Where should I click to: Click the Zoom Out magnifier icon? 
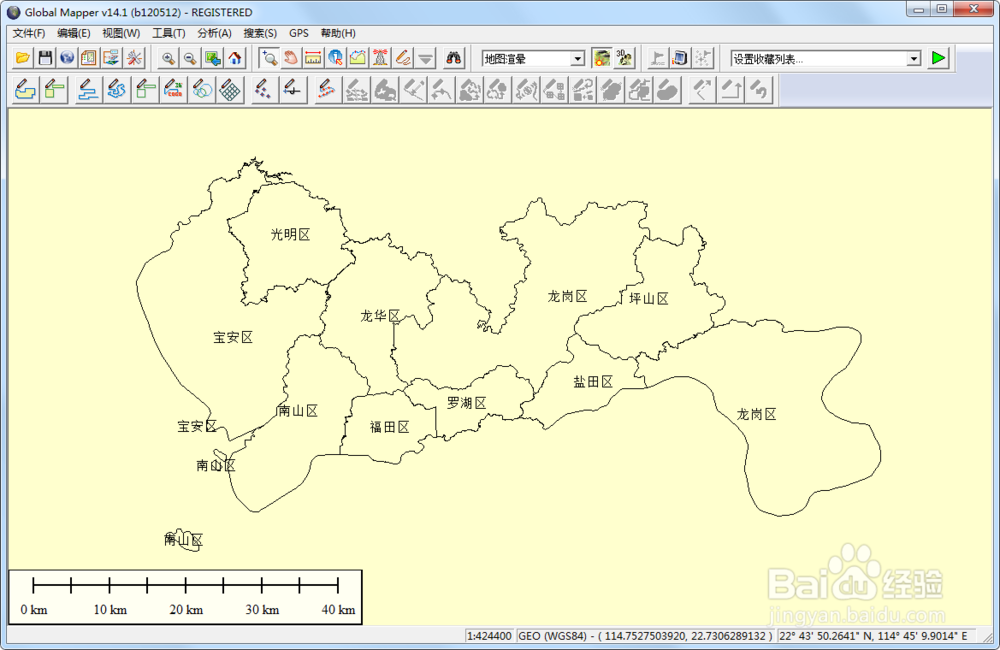click(x=190, y=58)
